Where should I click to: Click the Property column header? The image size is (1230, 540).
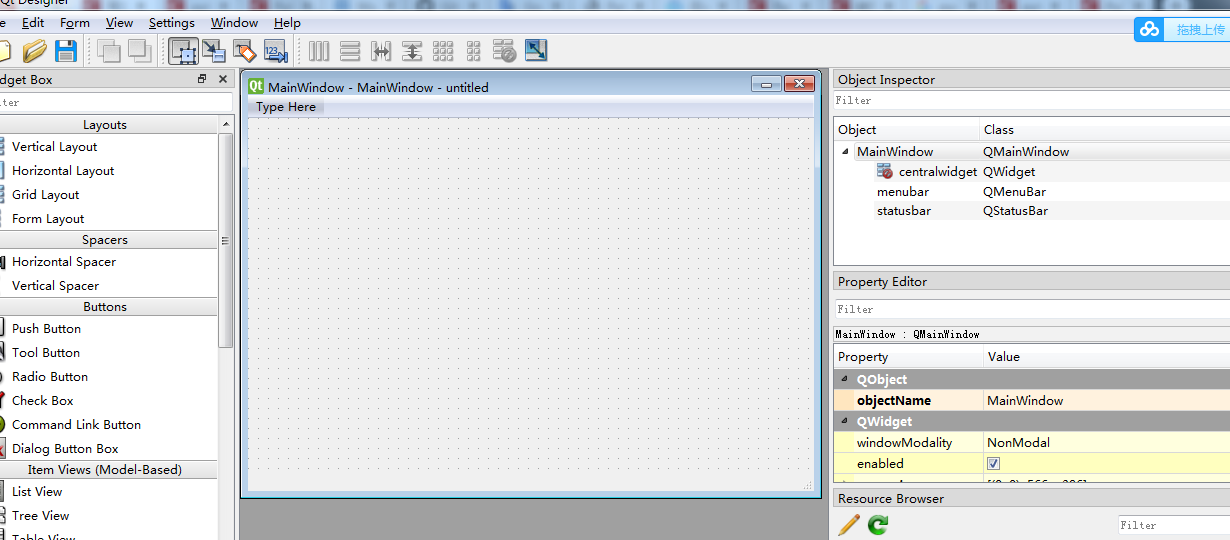coord(909,356)
